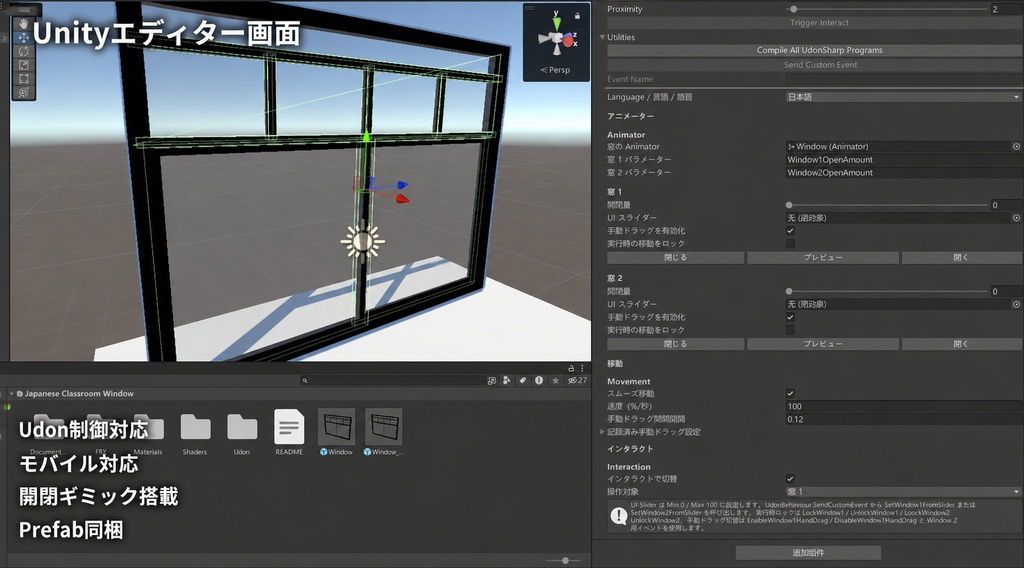The height and width of the screenshot is (568, 1024).
Task: Click 閉じる button under 窓 2
Action: tap(675, 344)
